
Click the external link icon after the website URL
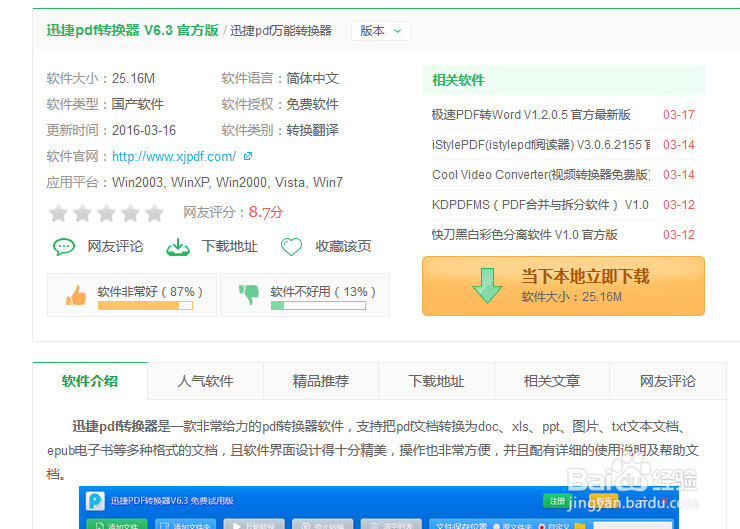pos(248,156)
